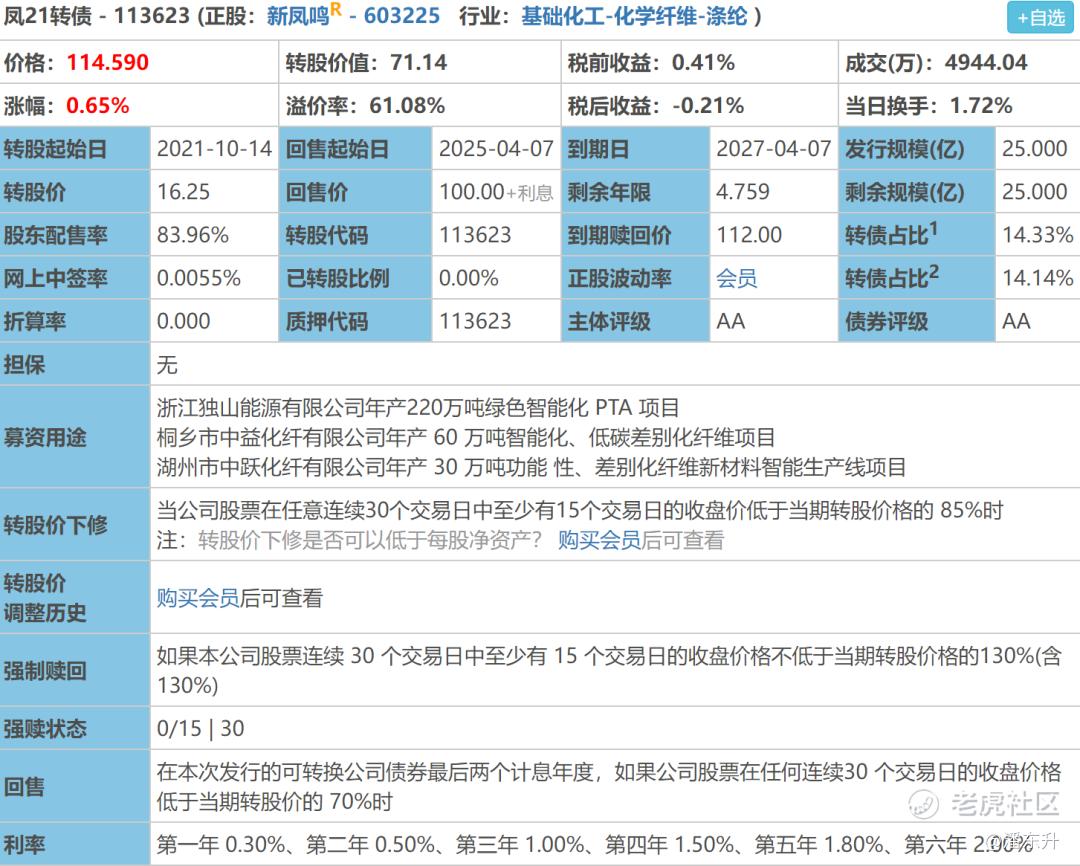The height and width of the screenshot is (866, 1080).
Task: Select 募资用途 header cell
Action: click(74, 437)
